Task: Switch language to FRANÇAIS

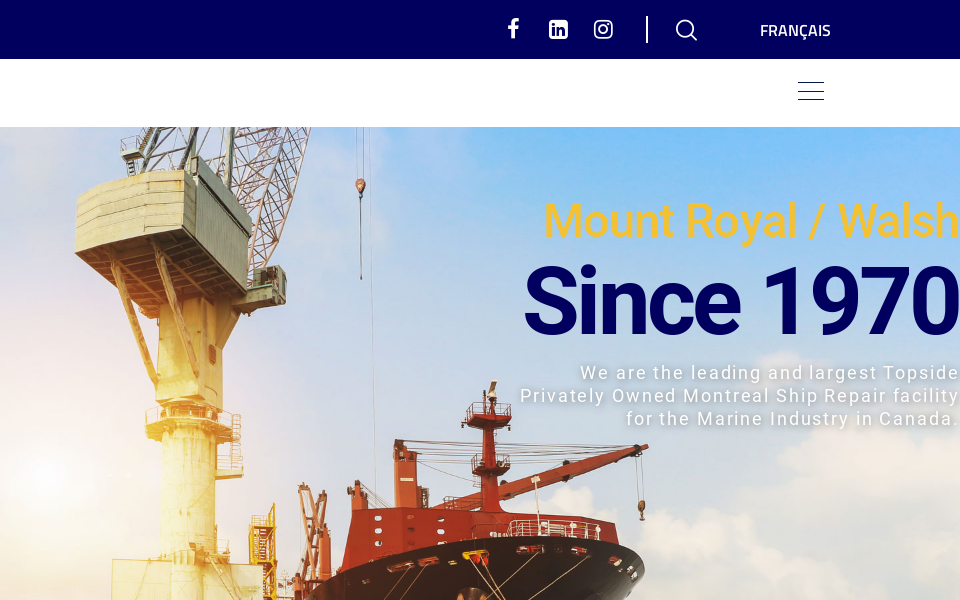Action: point(795,30)
